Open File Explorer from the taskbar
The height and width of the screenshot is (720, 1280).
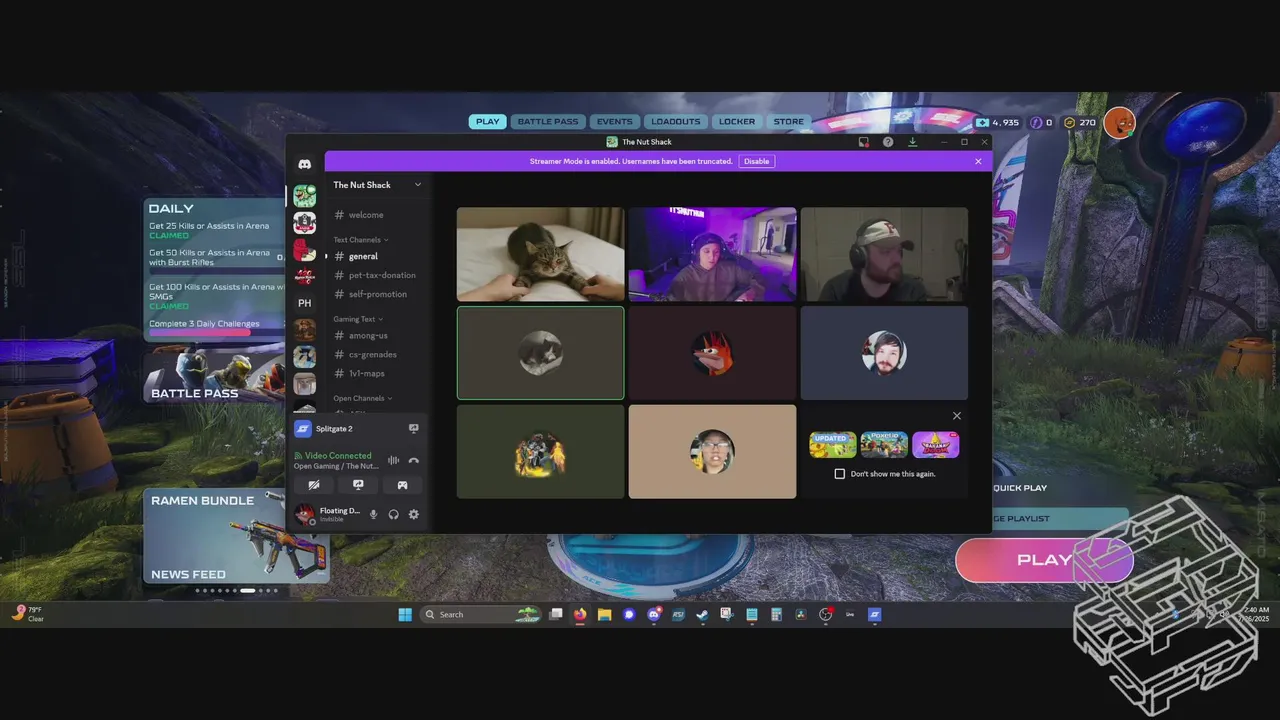click(x=604, y=614)
